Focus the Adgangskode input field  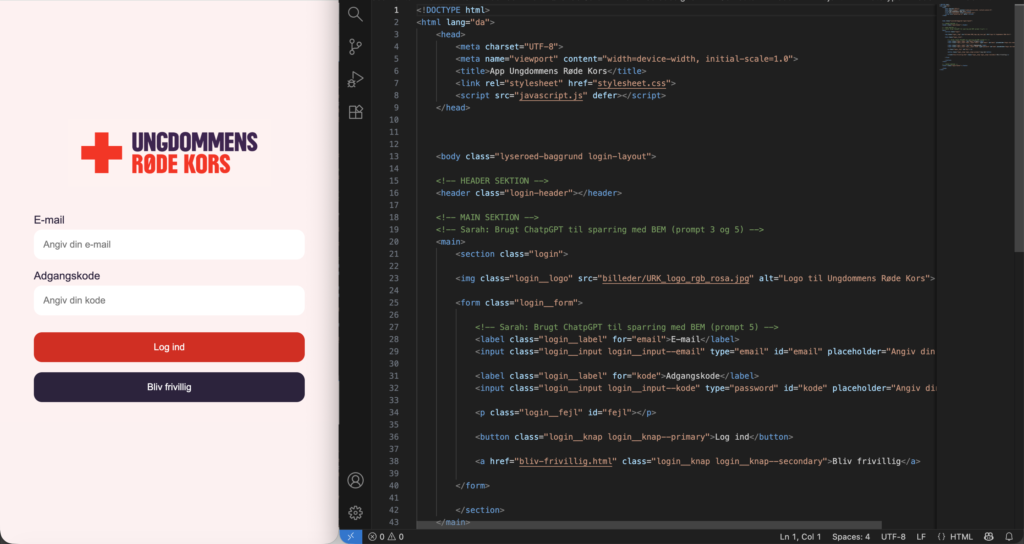point(169,300)
